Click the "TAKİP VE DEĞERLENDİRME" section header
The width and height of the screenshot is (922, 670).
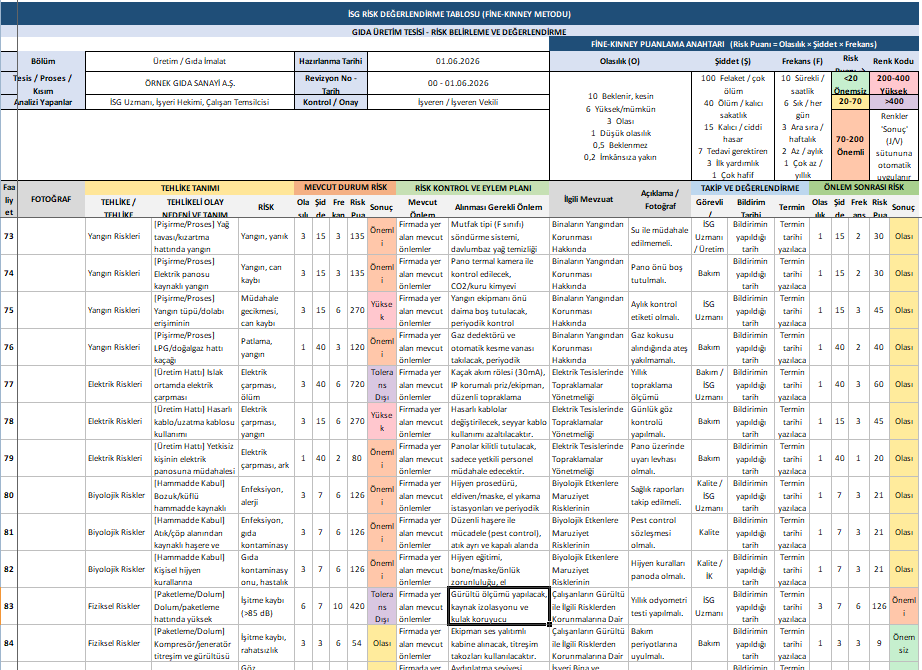(x=750, y=188)
